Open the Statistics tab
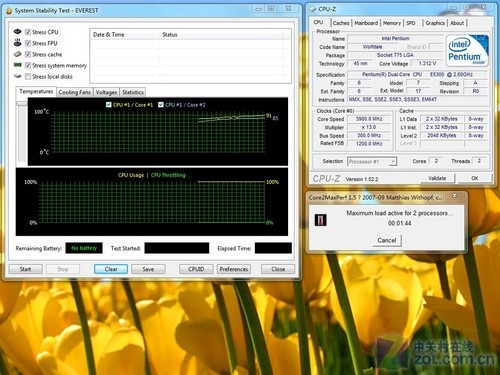 (133, 92)
